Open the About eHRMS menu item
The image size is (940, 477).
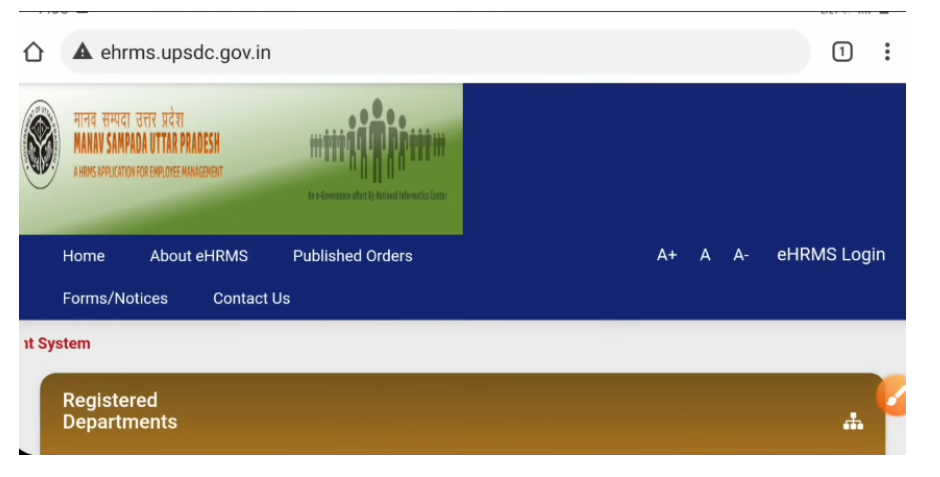point(199,256)
